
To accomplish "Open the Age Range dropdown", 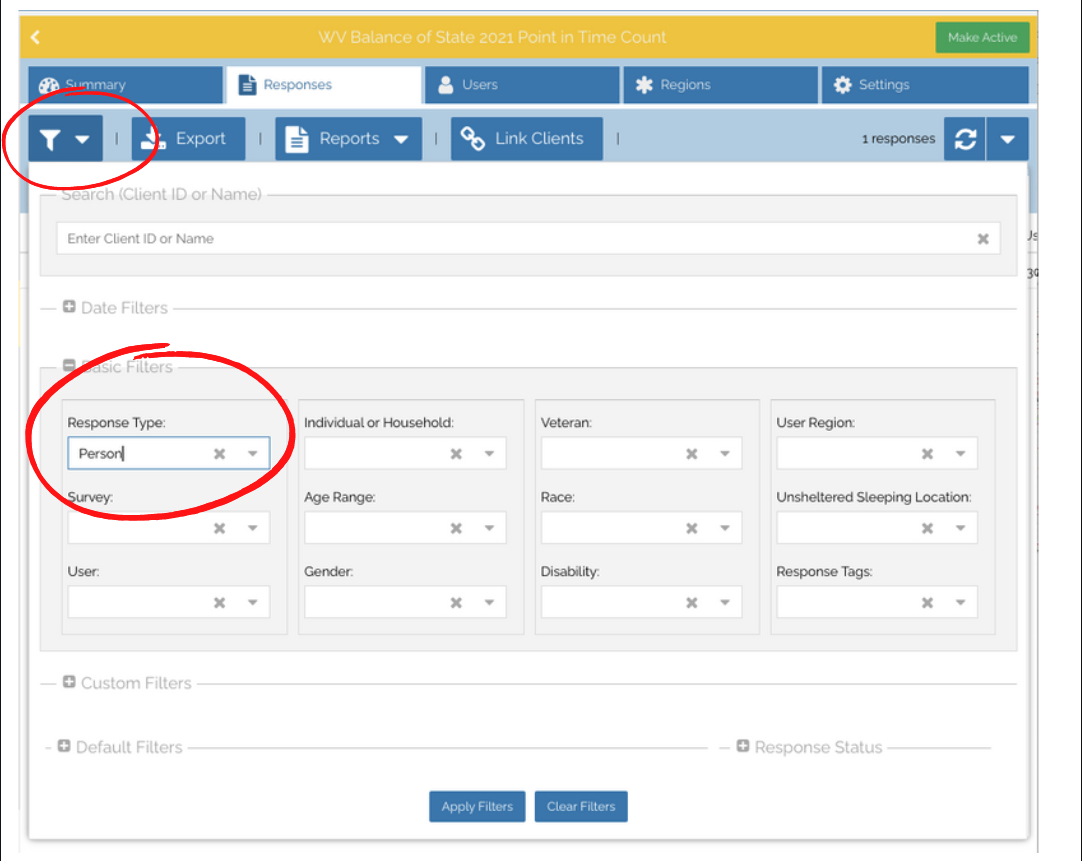I will coord(489,528).
